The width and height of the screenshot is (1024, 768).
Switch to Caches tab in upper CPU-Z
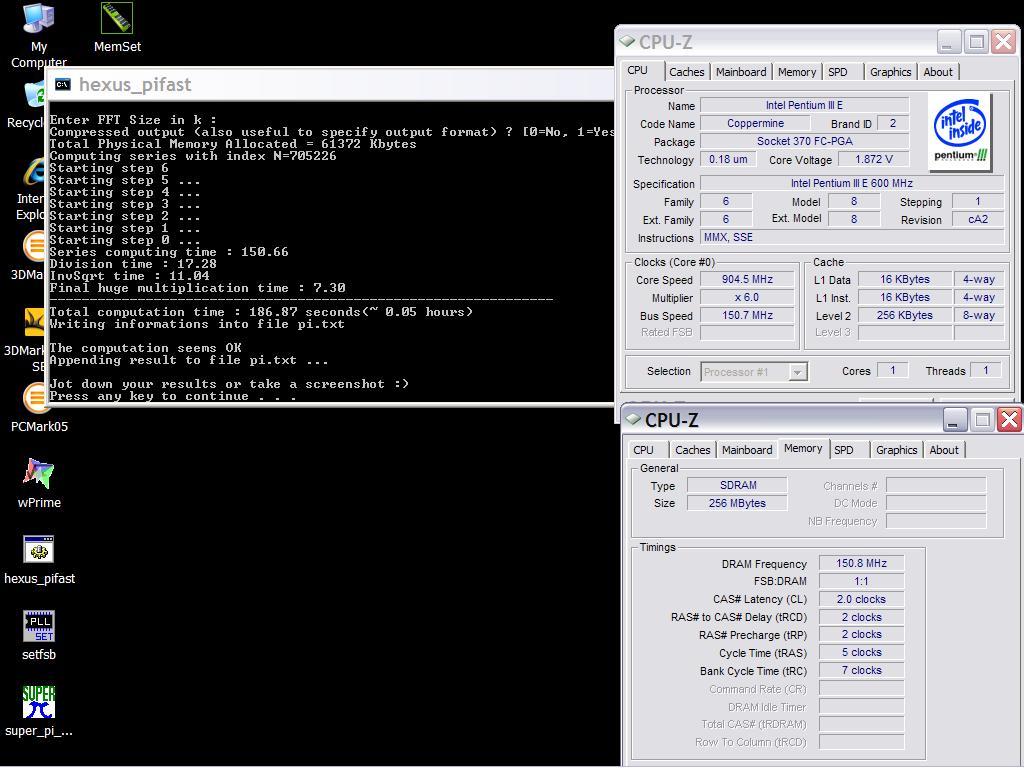686,72
